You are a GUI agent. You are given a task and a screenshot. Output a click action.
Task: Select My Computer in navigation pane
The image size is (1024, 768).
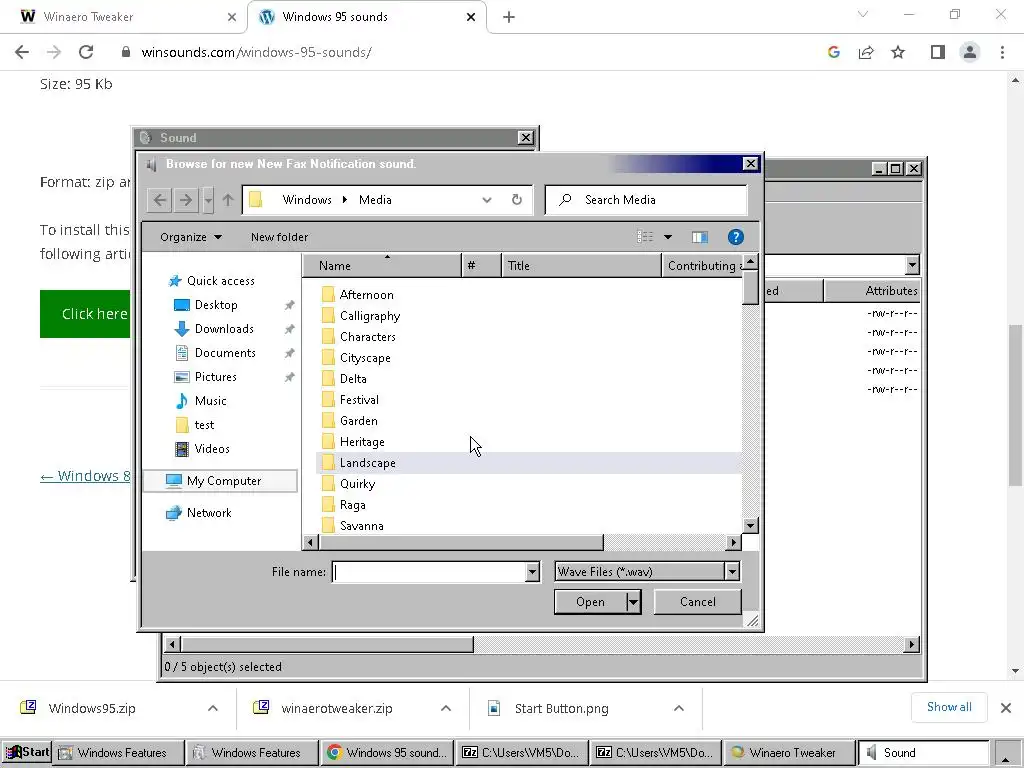(x=221, y=481)
